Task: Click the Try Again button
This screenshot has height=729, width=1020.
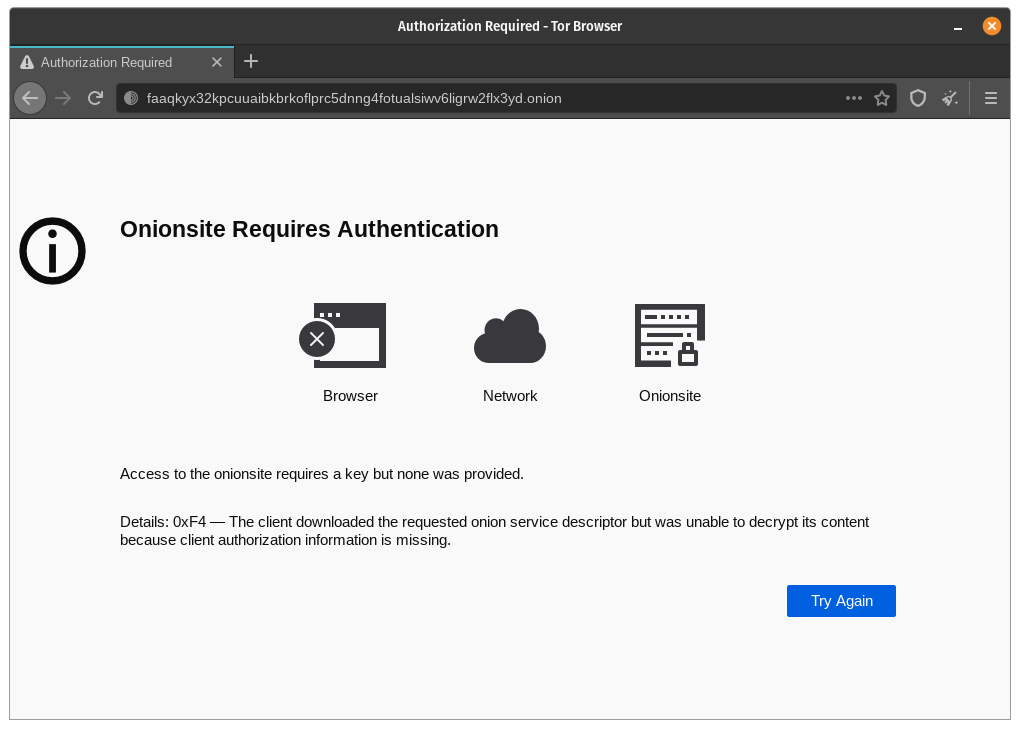Action: [840, 601]
